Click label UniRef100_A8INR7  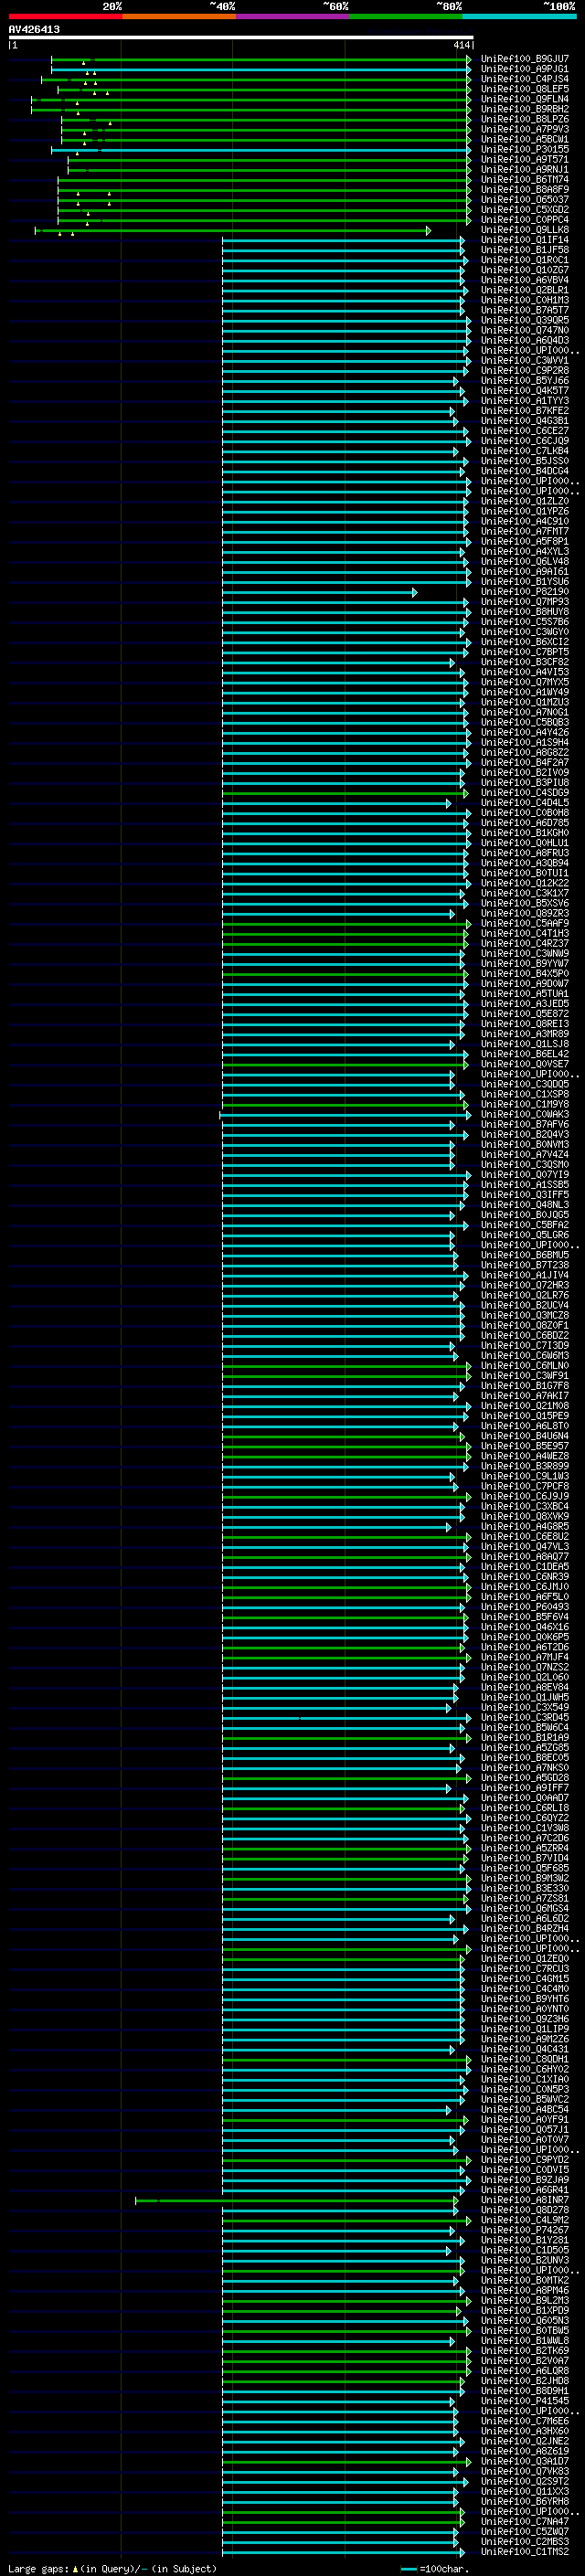pos(525,2200)
